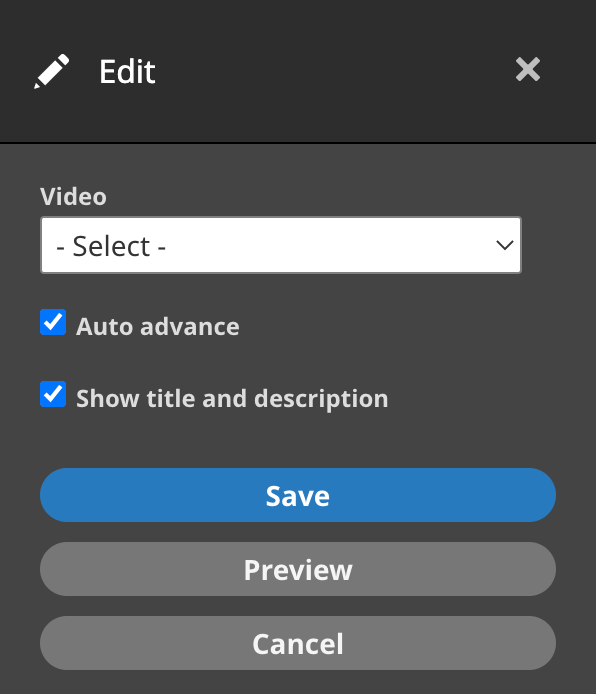Viewport: 596px width, 694px height.
Task: Select the blue Save button
Action: 298,495
